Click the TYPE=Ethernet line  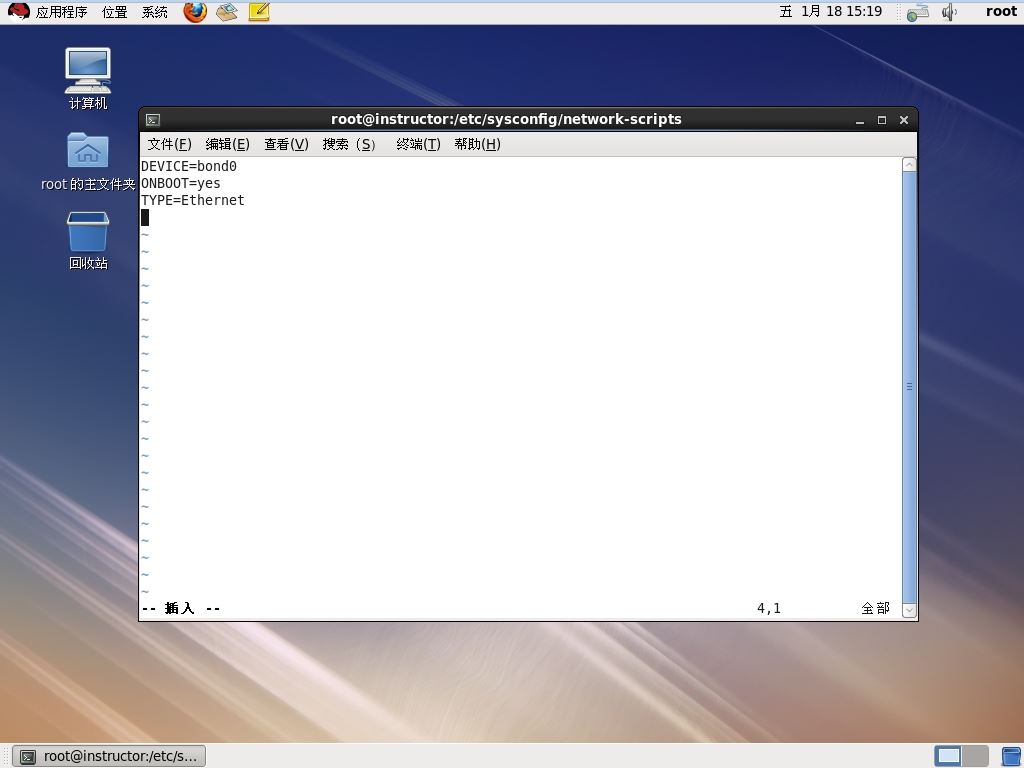pyautogui.click(x=193, y=200)
